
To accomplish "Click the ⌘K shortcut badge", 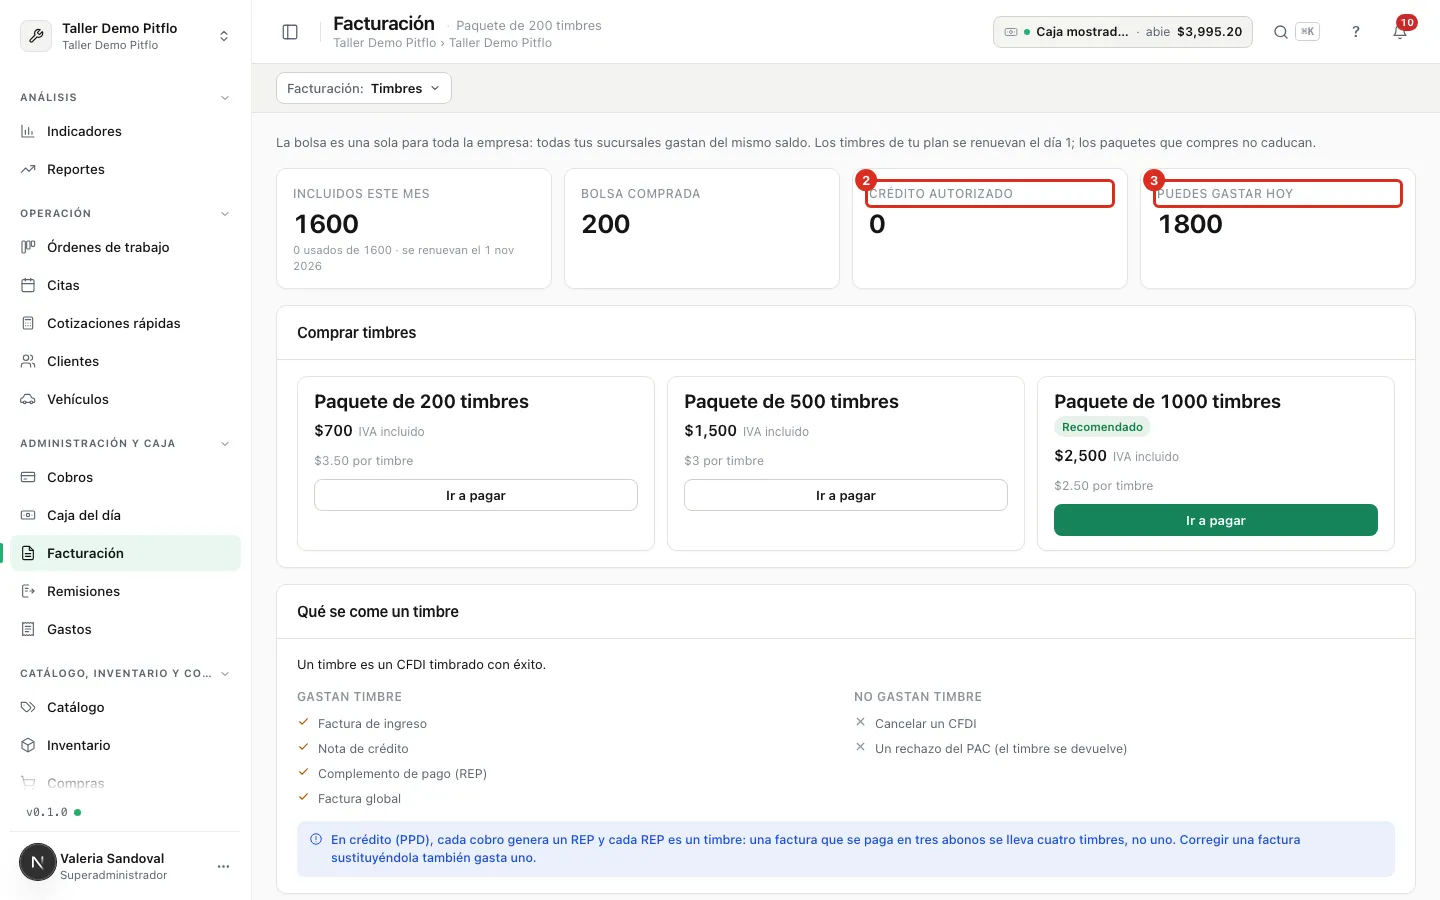I will click(x=1307, y=32).
